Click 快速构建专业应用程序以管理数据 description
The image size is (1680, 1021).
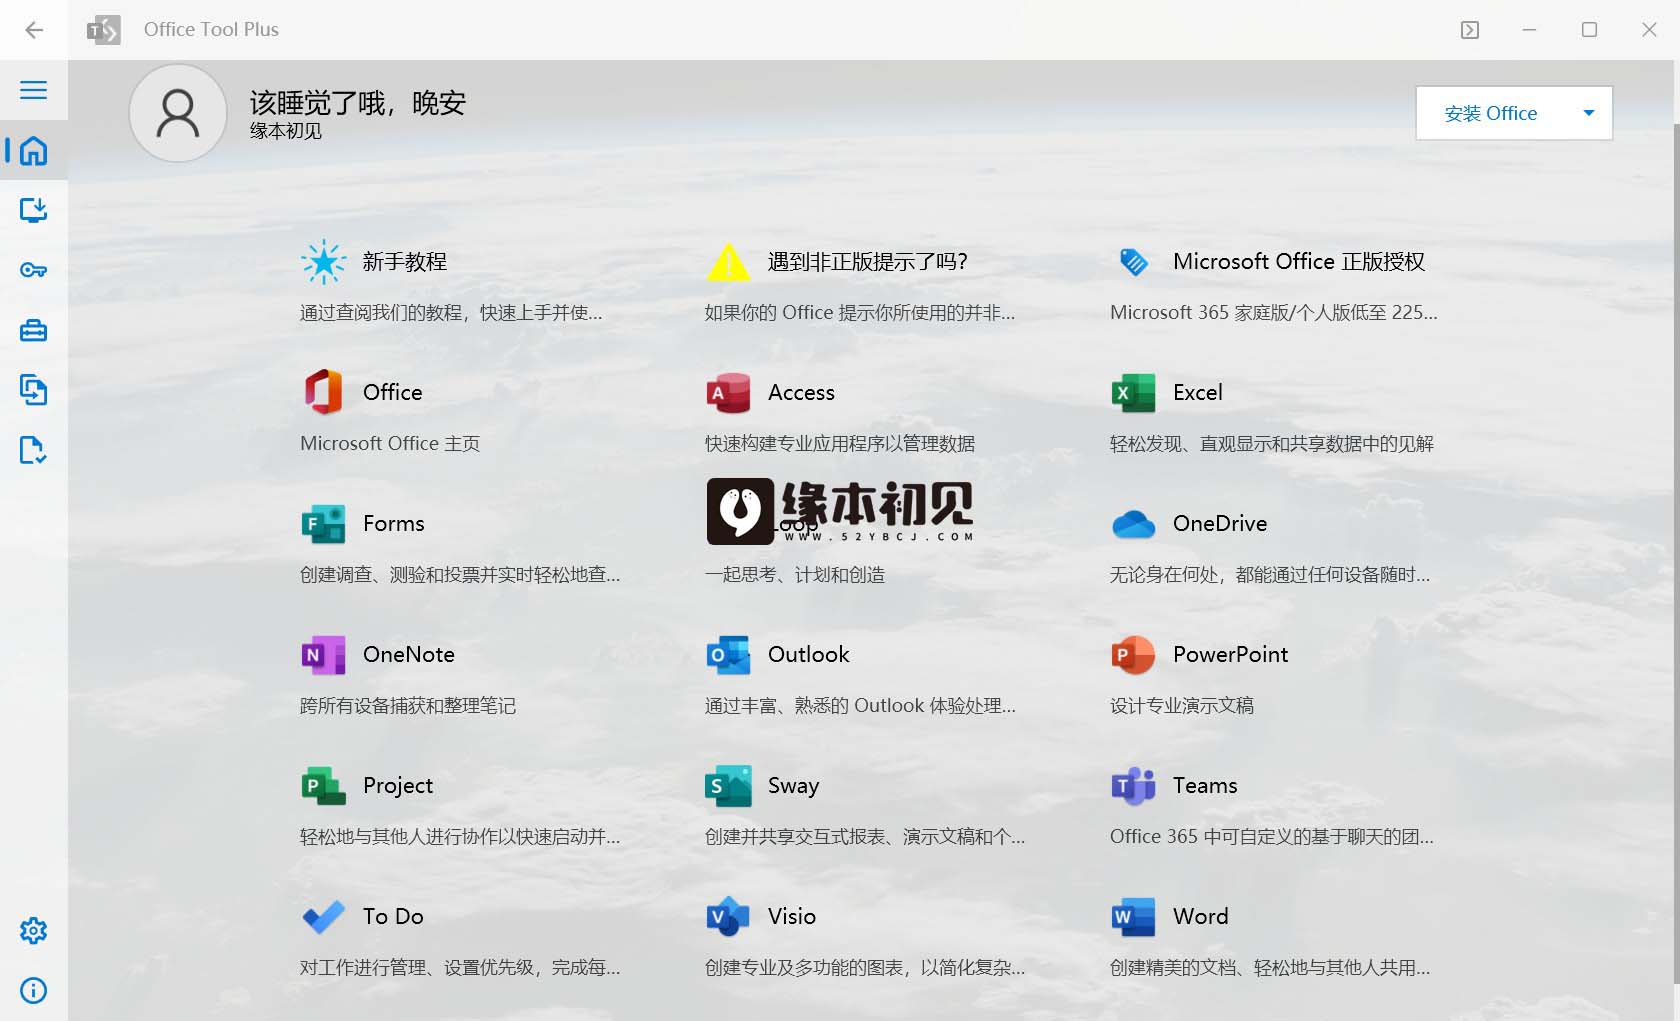click(x=840, y=444)
